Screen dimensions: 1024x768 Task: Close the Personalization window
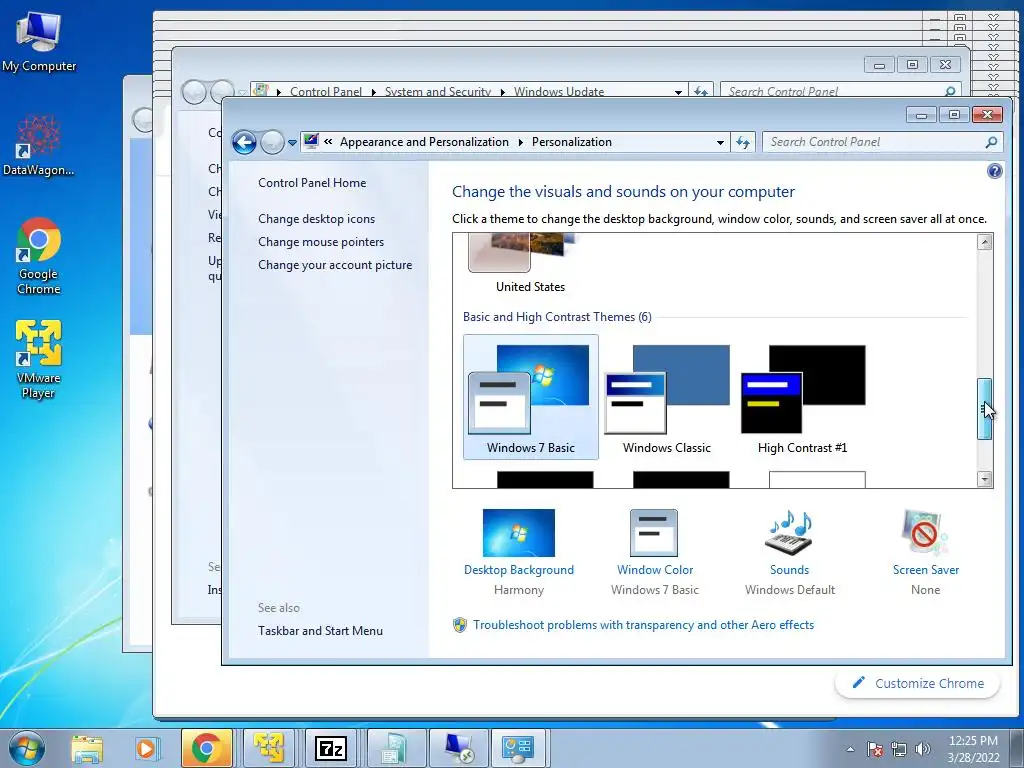click(x=987, y=115)
